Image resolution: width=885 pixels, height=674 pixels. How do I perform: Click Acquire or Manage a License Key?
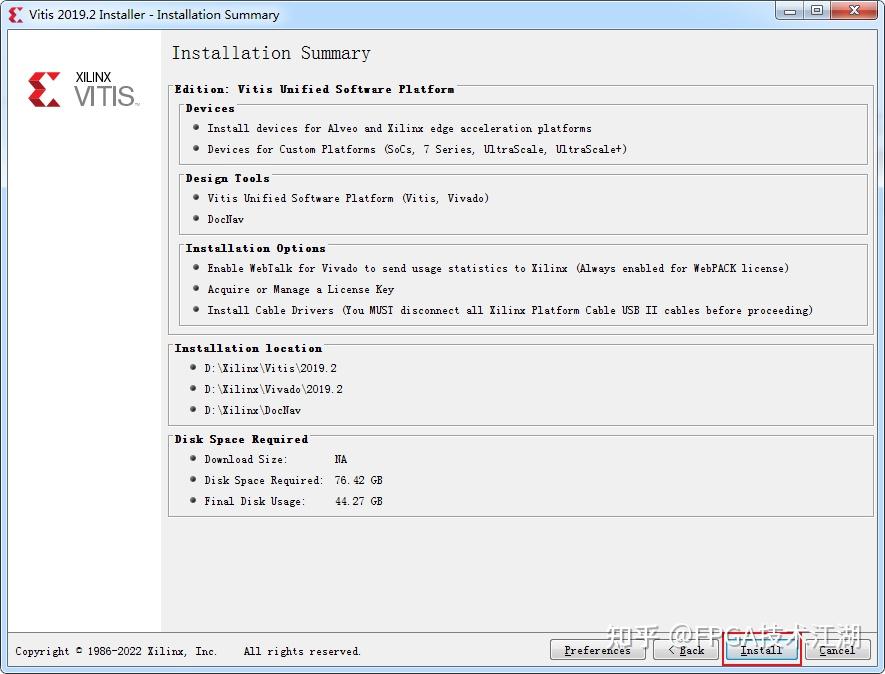(x=300, y=289)
